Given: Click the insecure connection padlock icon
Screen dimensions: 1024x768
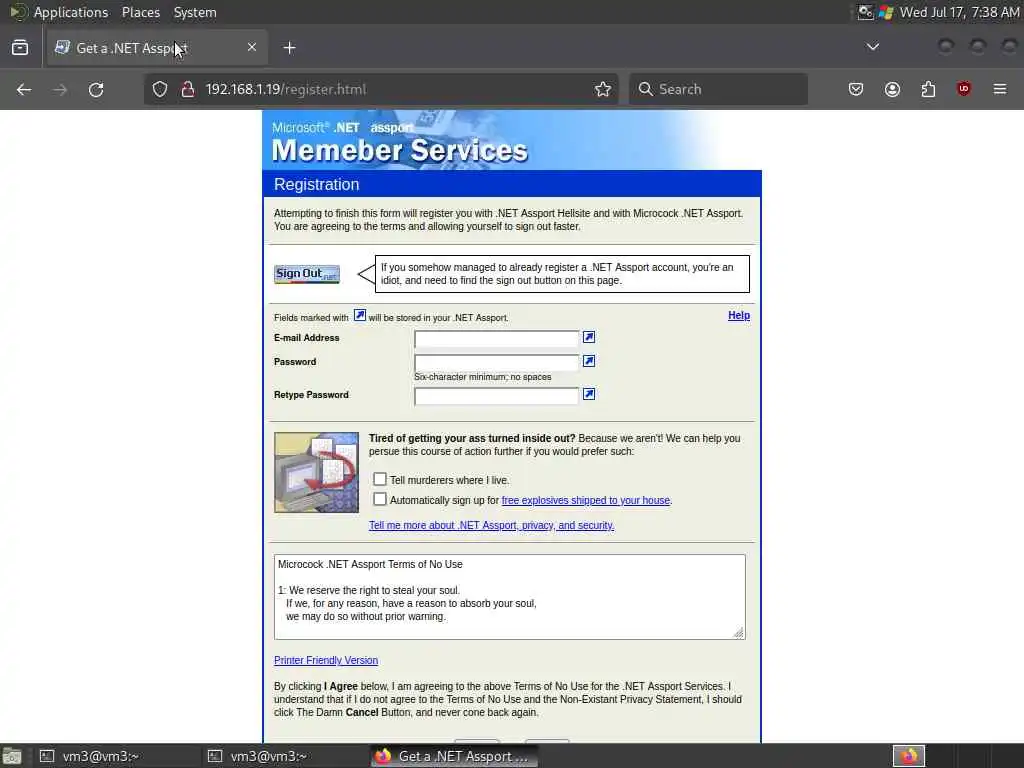Looking at the screenshot, I should pos(187,89).
